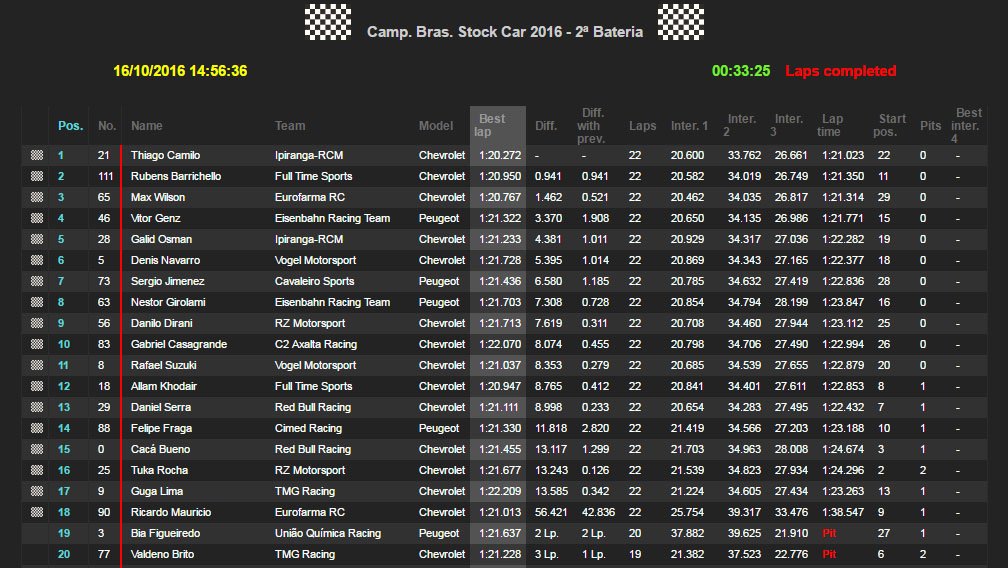Click Nestor Girolami's lap time 1:23.847
The height and width of the screenshot is (568, 1008).
click(843, 302)
